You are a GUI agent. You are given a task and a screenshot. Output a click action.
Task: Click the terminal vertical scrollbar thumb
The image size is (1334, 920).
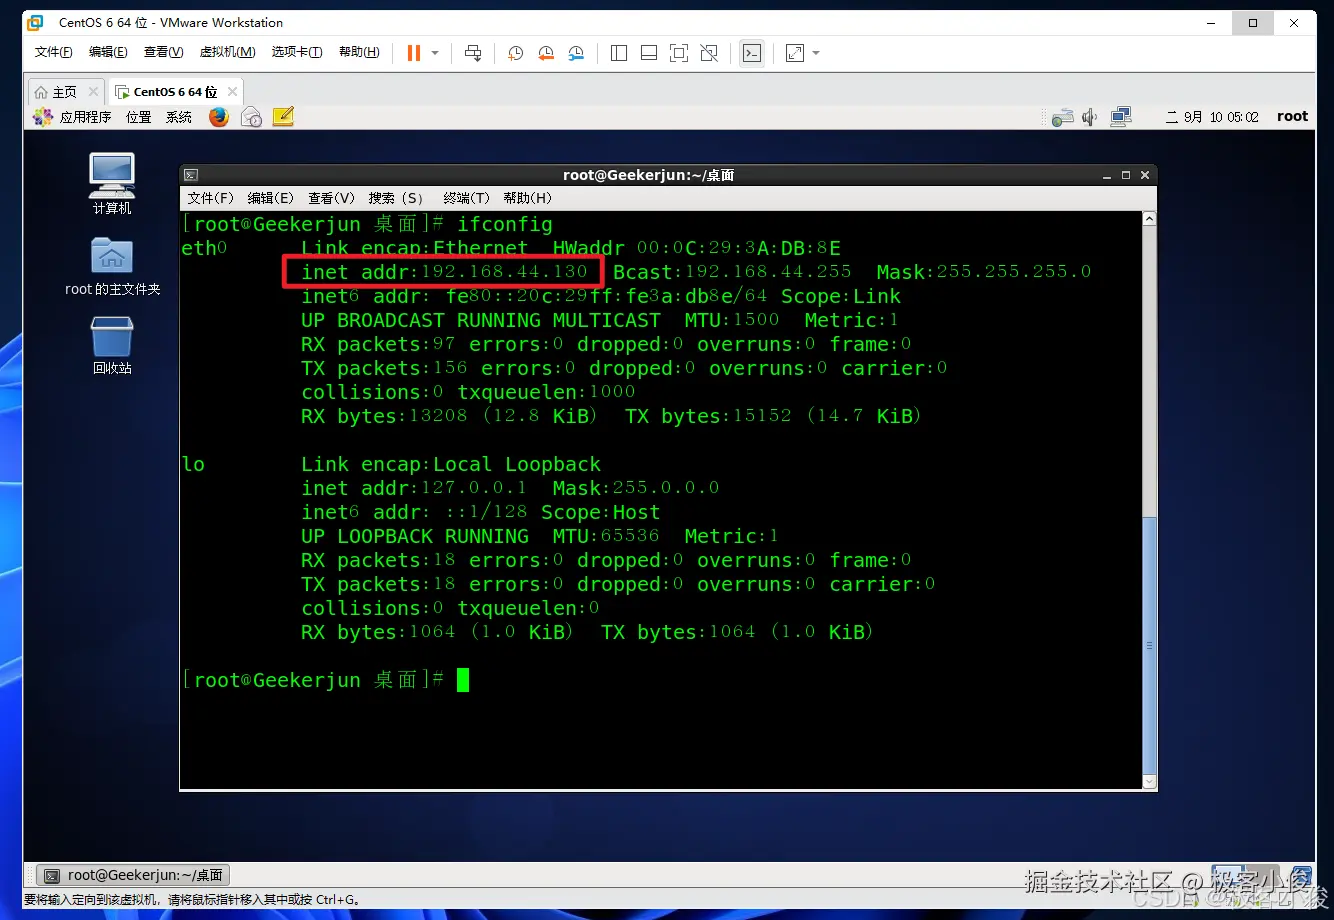(1149, 646)
